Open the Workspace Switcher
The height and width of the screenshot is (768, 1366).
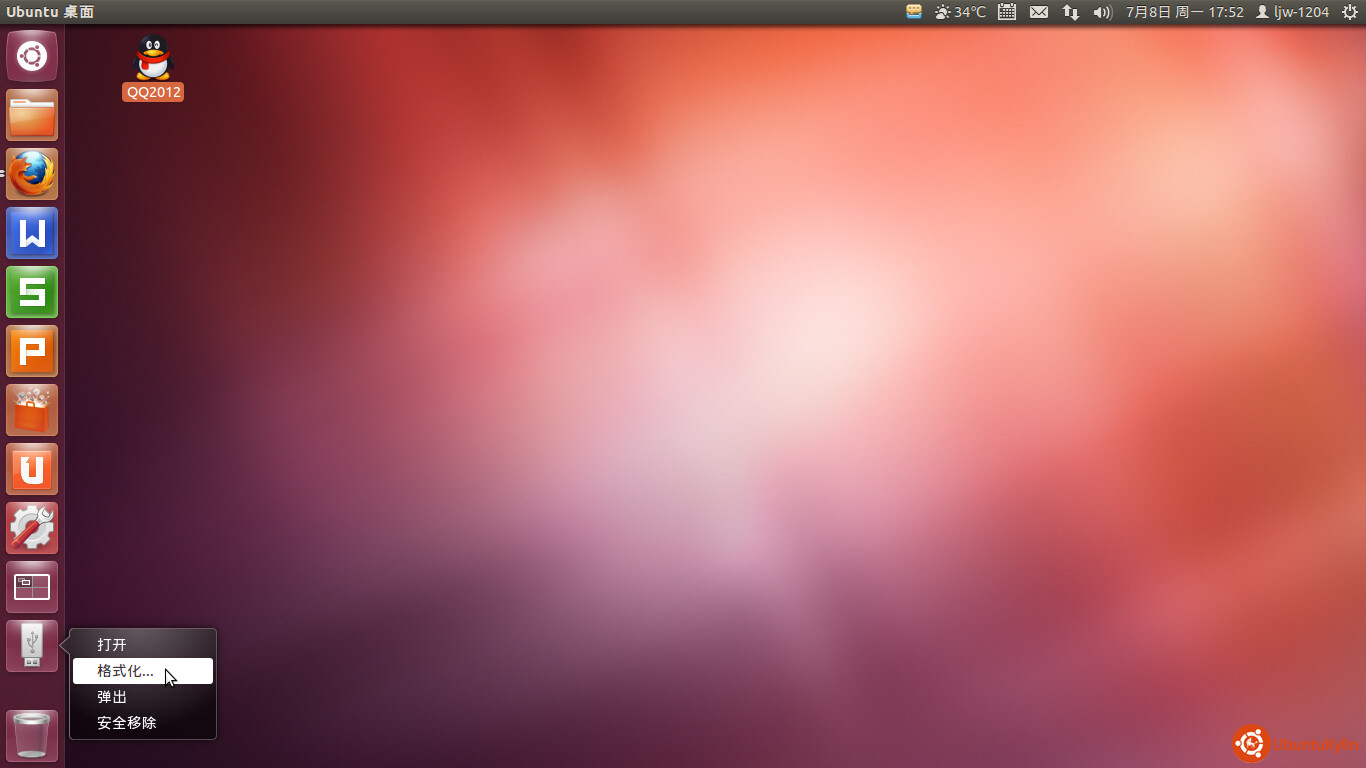tap(32, 587)
